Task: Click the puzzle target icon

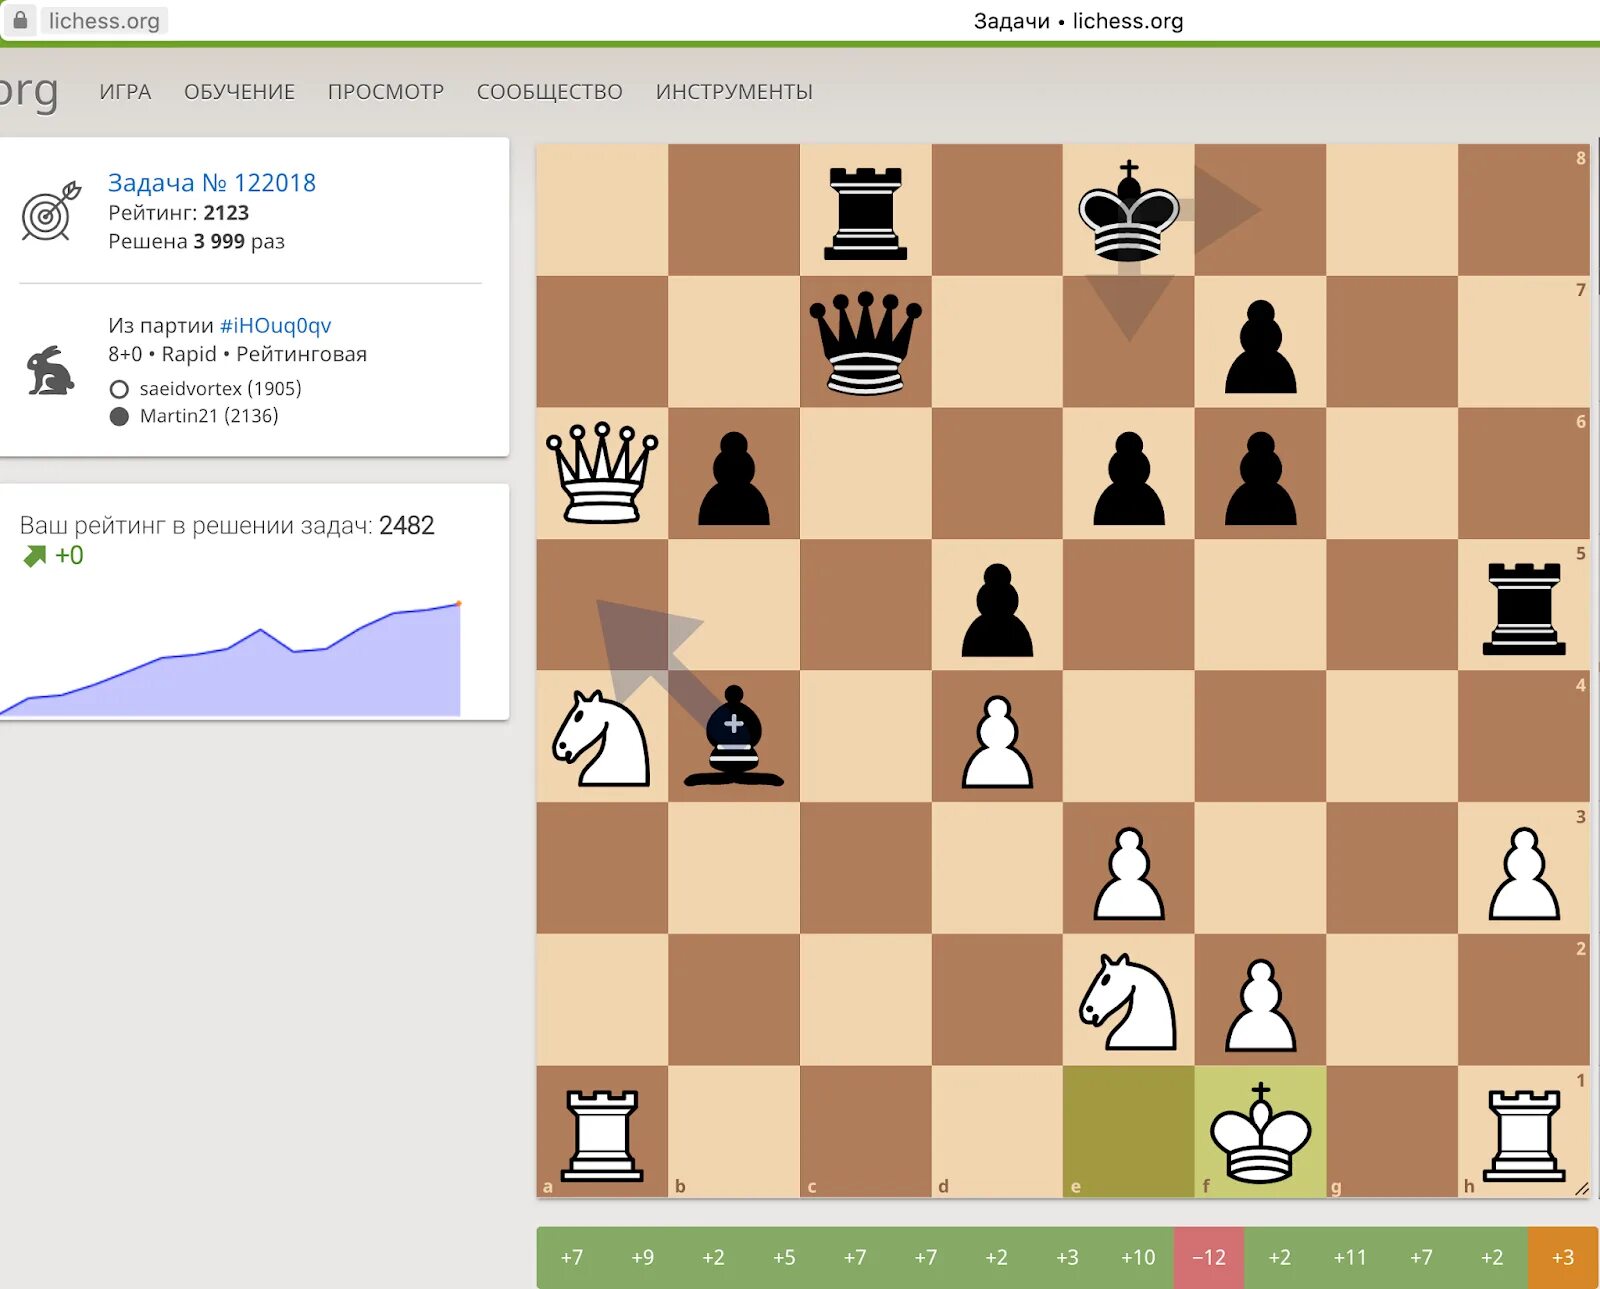Action: tap(50, 211)
